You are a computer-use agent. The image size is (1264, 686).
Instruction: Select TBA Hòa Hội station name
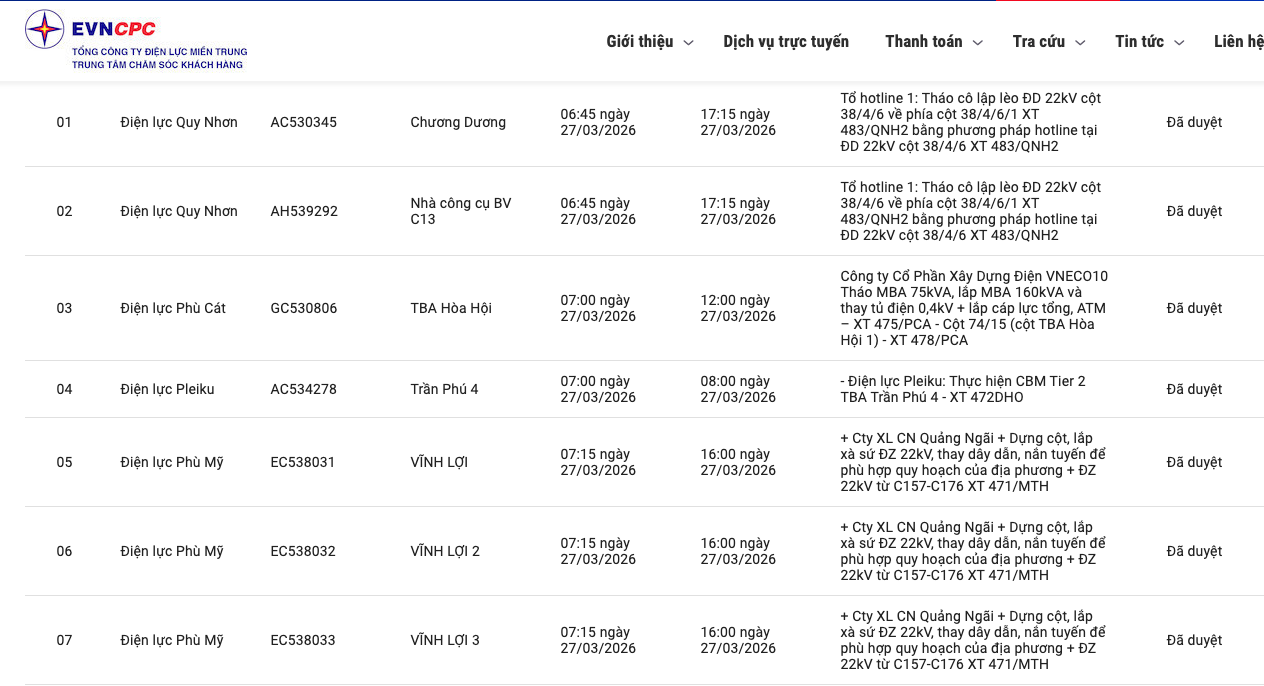pyautogui.click(x=450, y=308)
